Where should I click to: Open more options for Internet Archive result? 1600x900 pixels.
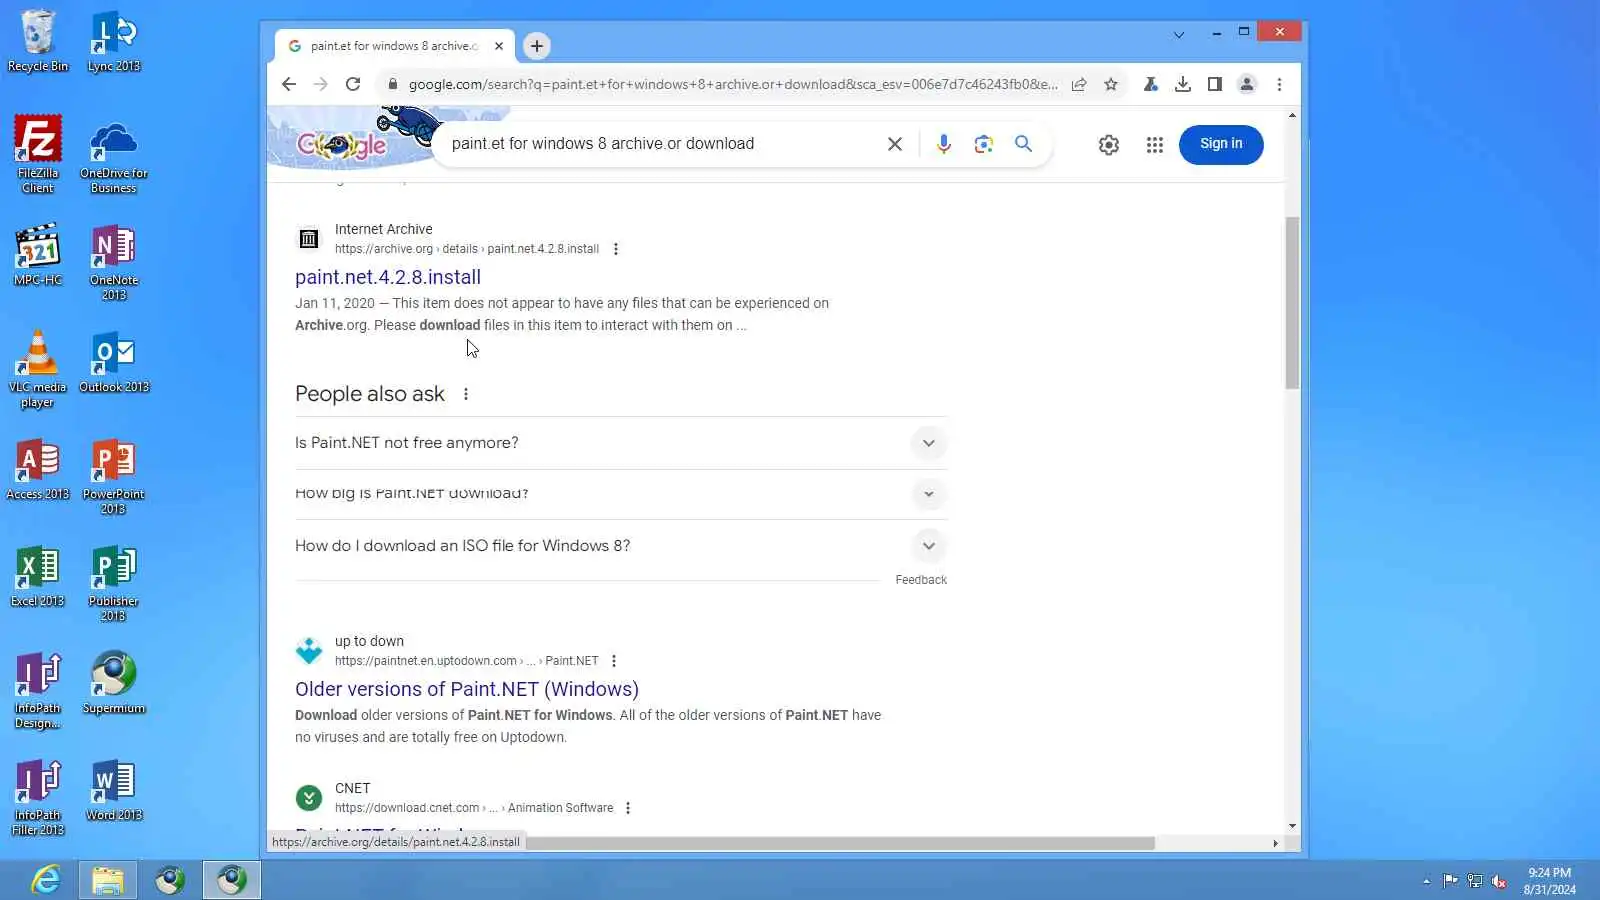point(616,249)
